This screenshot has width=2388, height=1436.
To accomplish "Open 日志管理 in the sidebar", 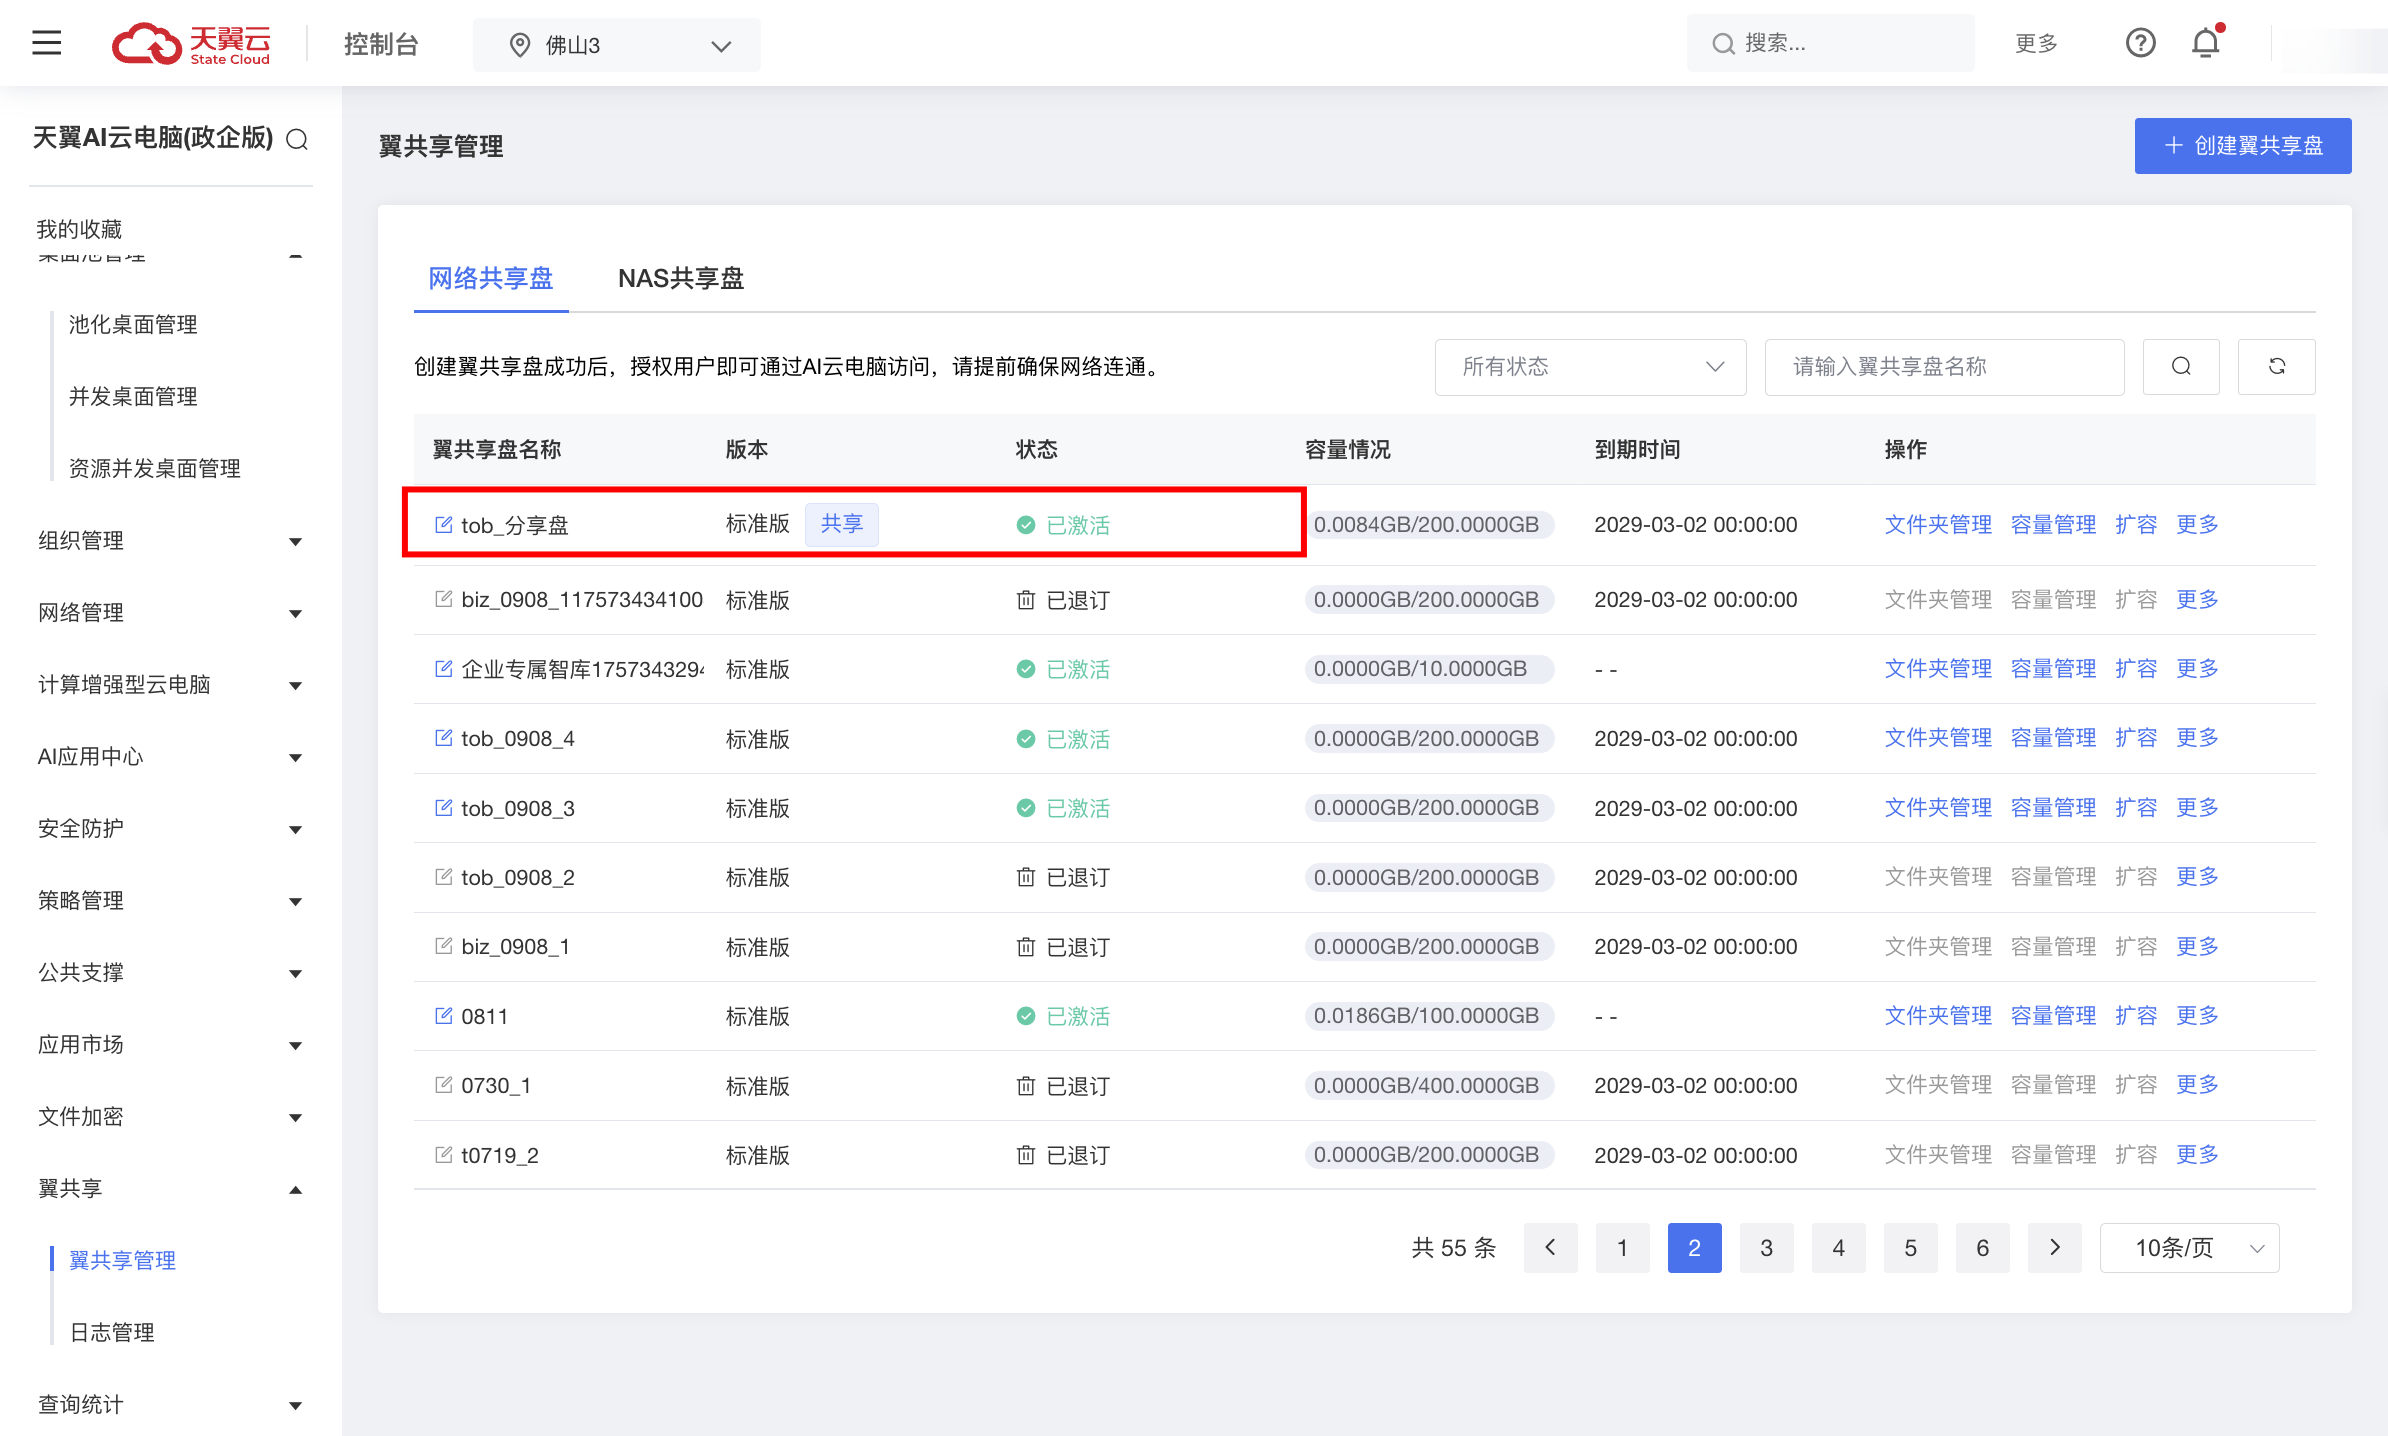I will (x=112, y=1333).
